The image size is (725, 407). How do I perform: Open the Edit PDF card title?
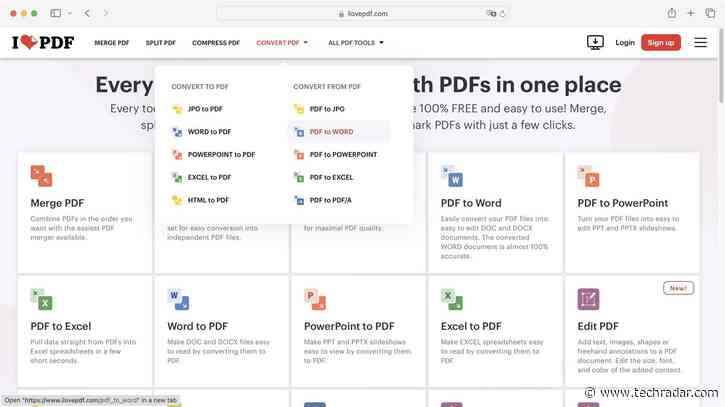pos(598,327)
